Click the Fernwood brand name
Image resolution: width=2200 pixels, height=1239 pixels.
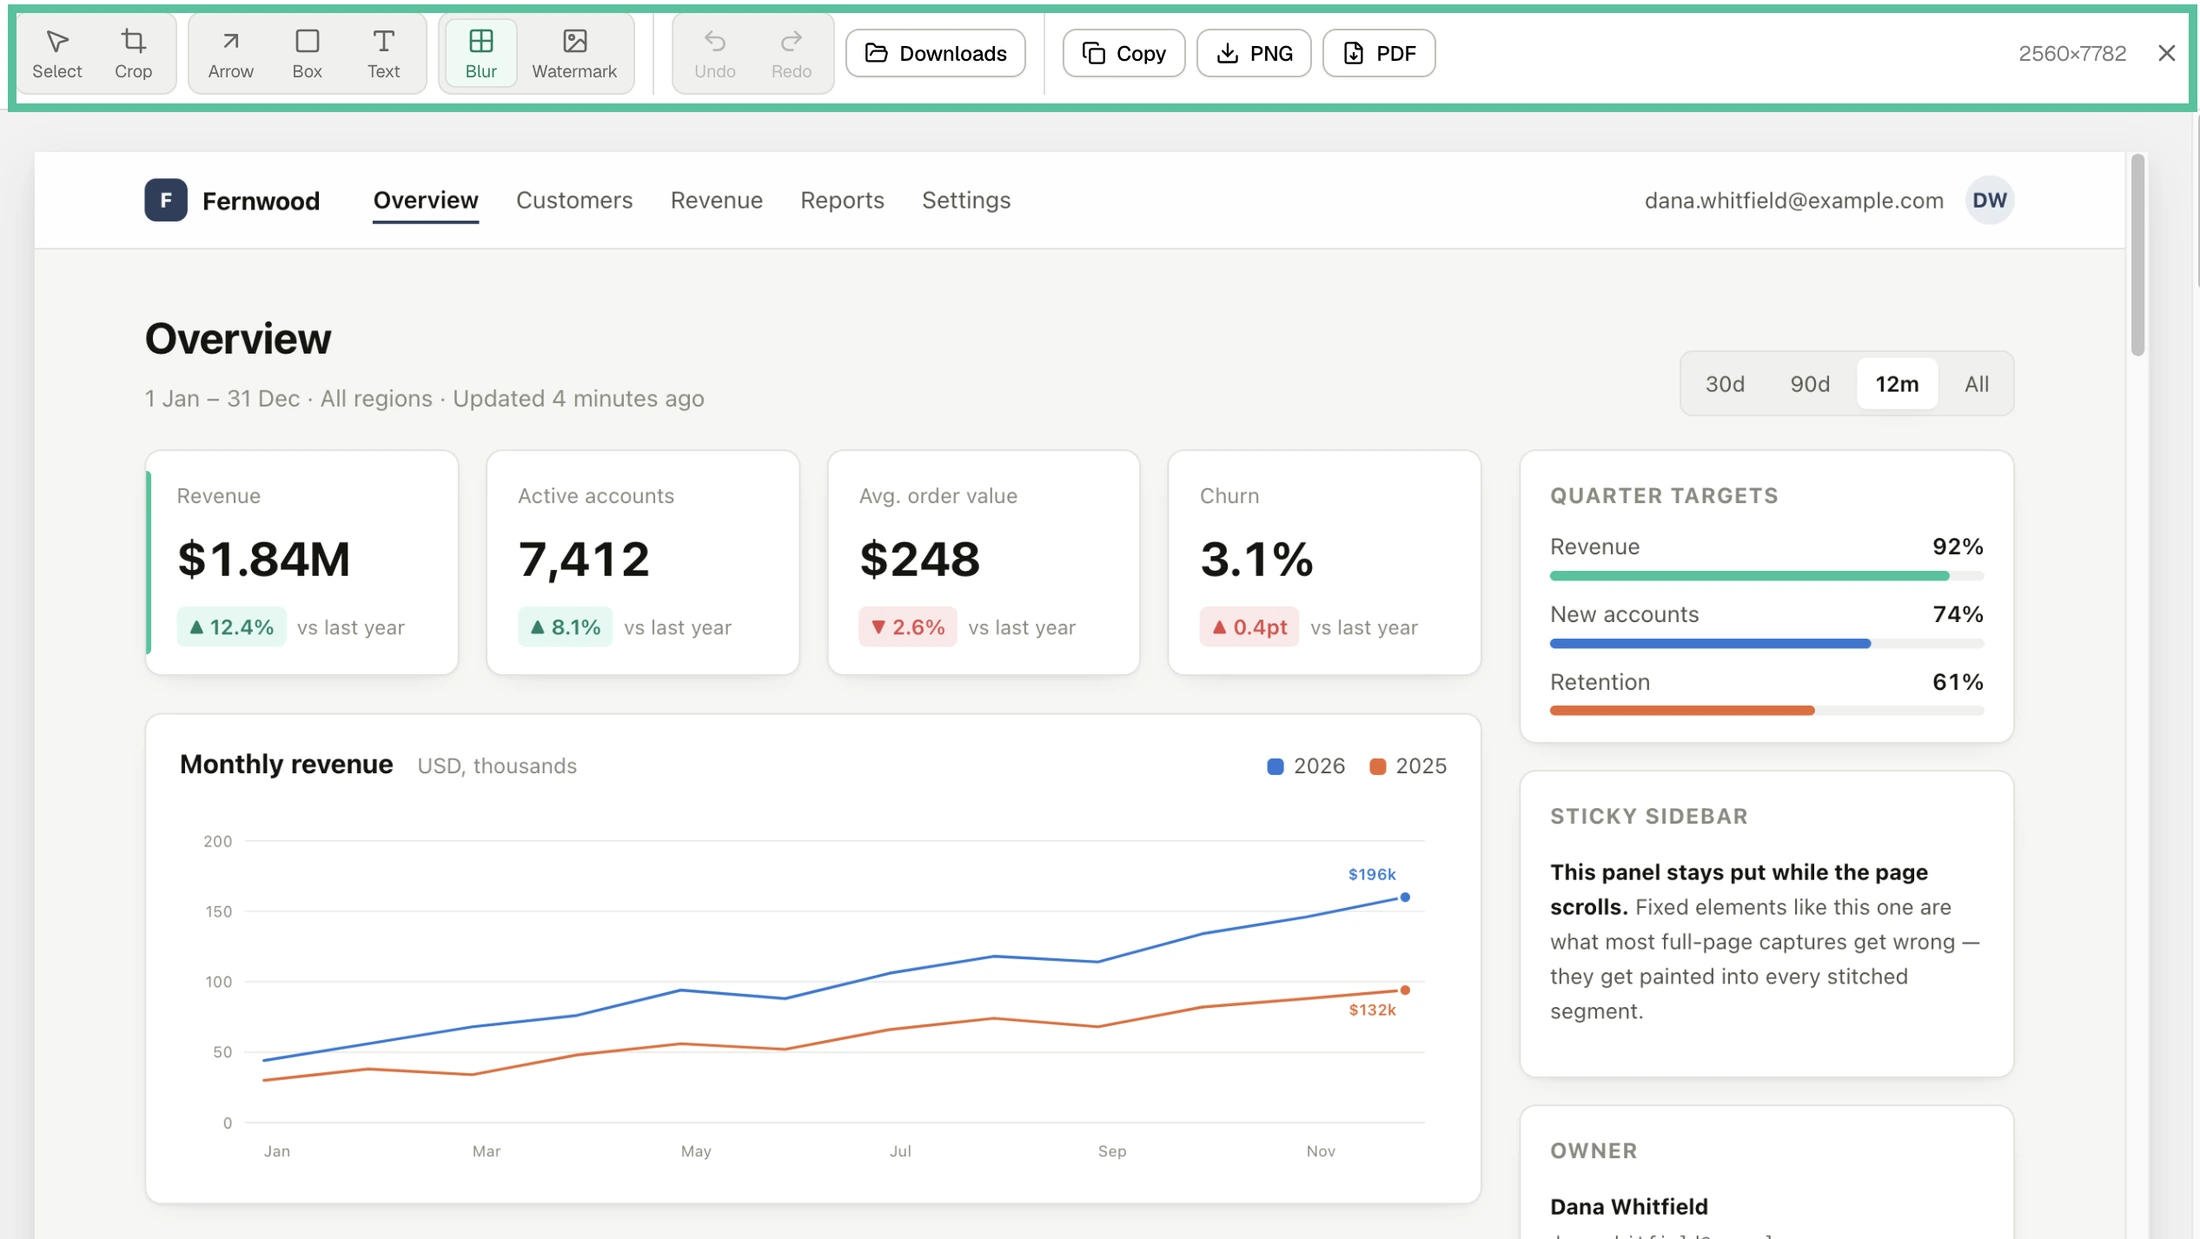261,201
